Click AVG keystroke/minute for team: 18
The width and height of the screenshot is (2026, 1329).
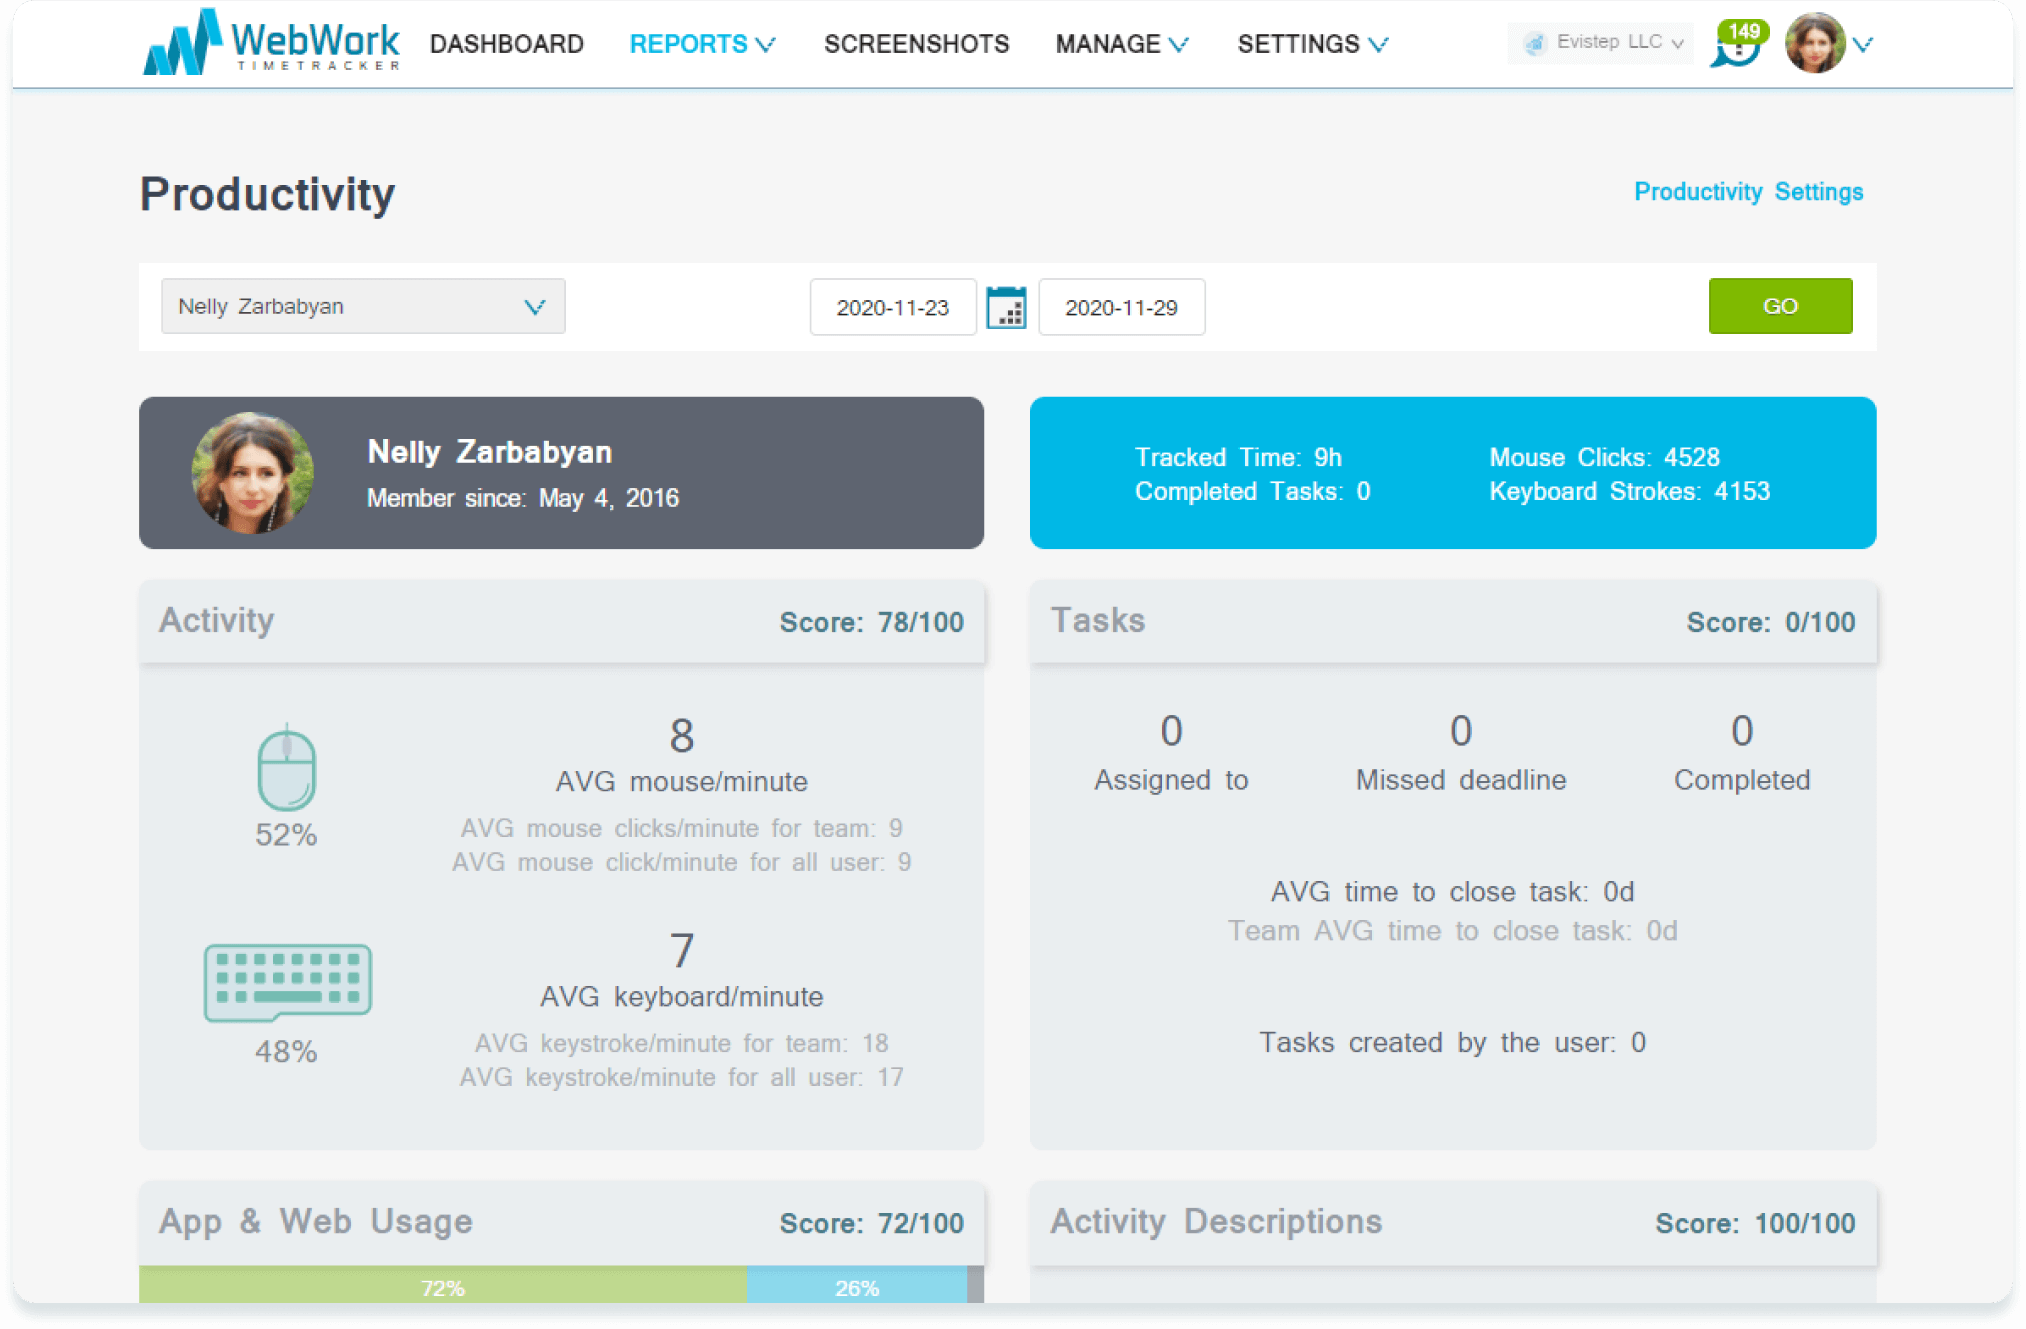(681, 1043)
